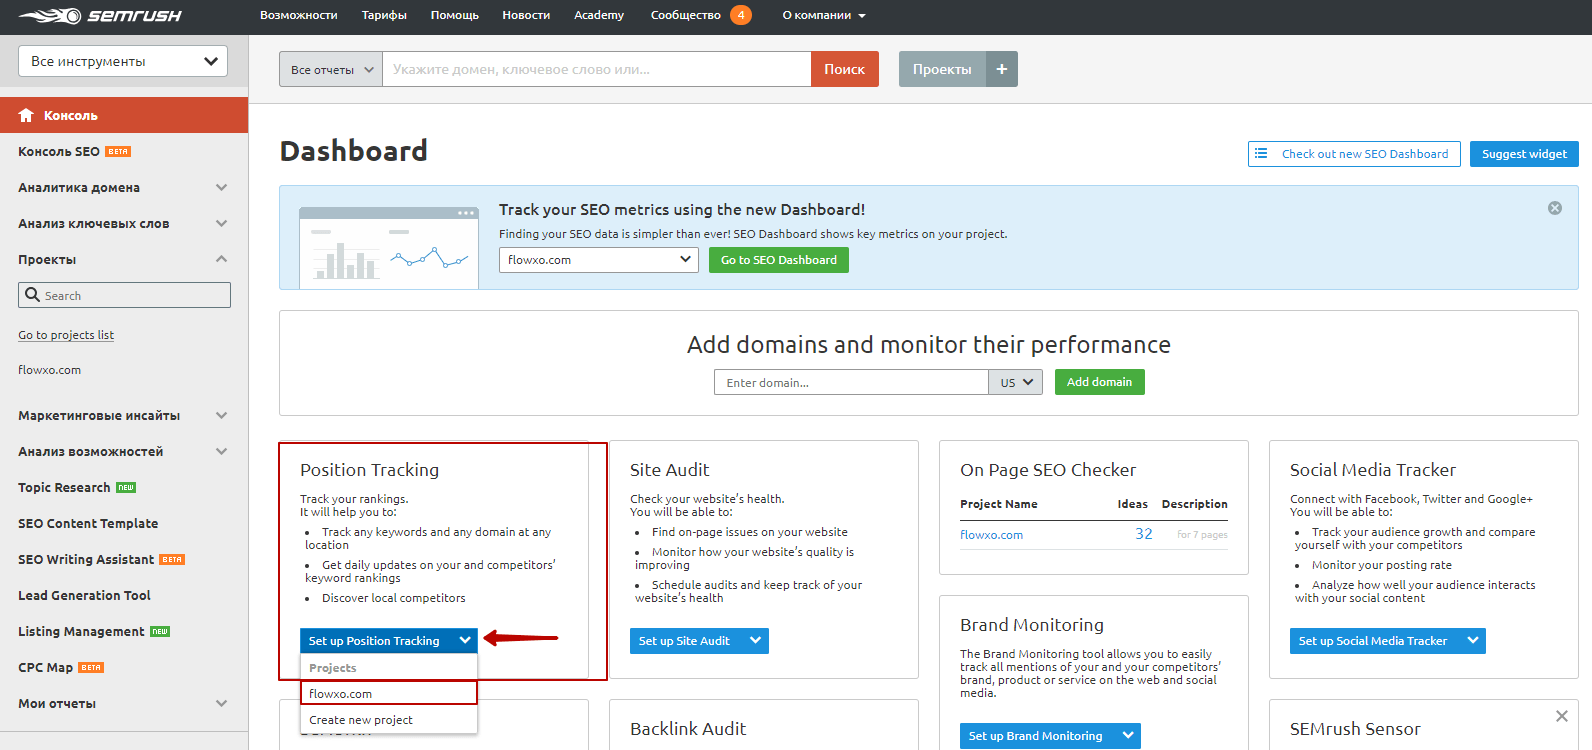Click the dashboard chart preview thumbnail
Viewport: 1592px width, 750px height.
click(x=389, y=248)
